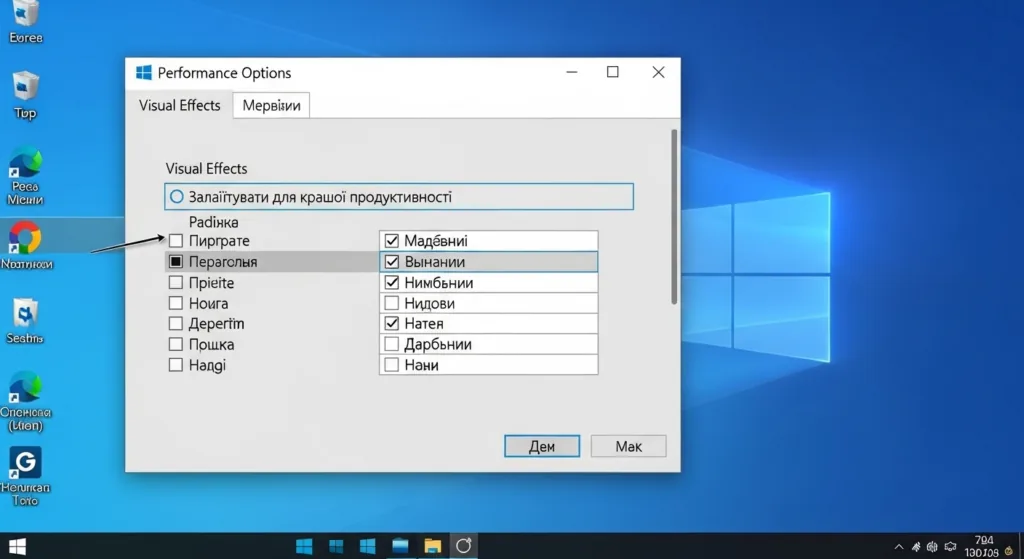Click the Performance Options title bar logo

pyautogui.click(x=144, y=72)
